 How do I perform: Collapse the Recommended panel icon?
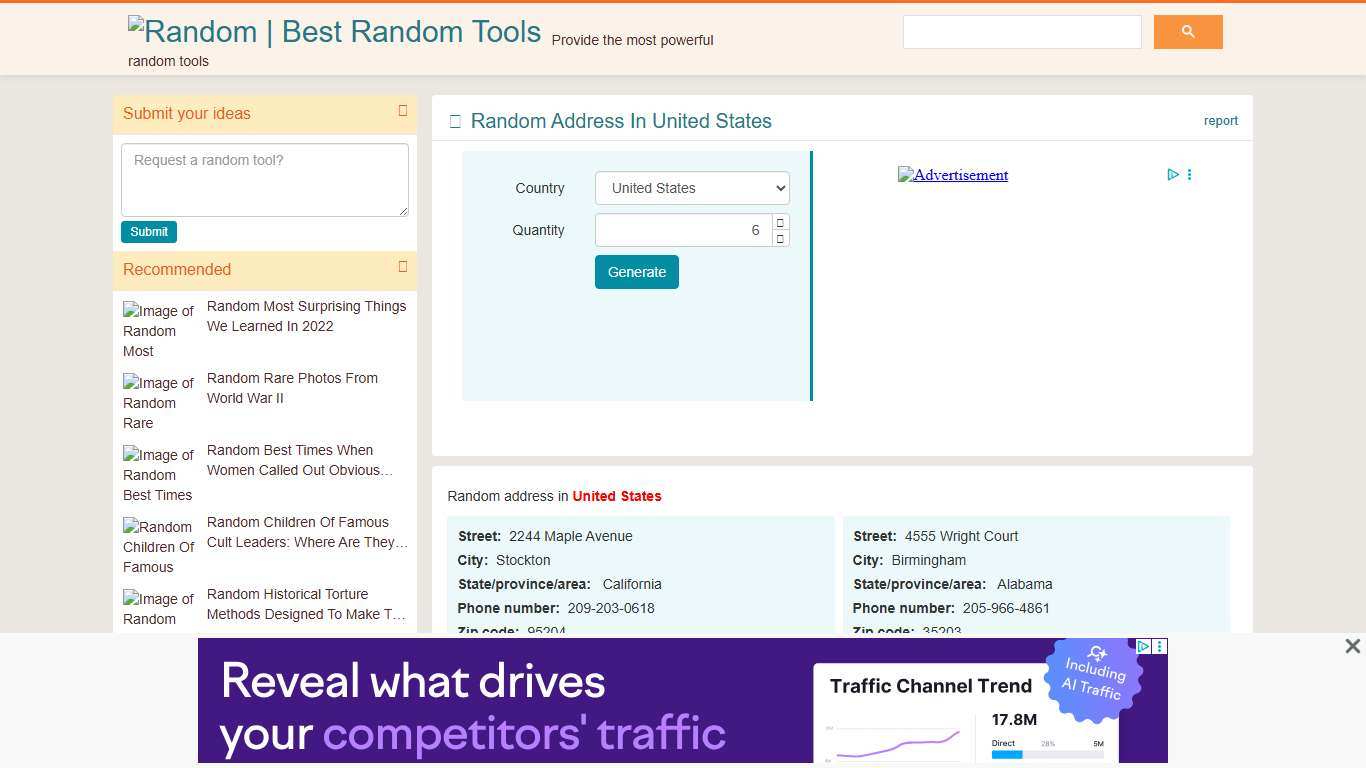coord(403,266)
